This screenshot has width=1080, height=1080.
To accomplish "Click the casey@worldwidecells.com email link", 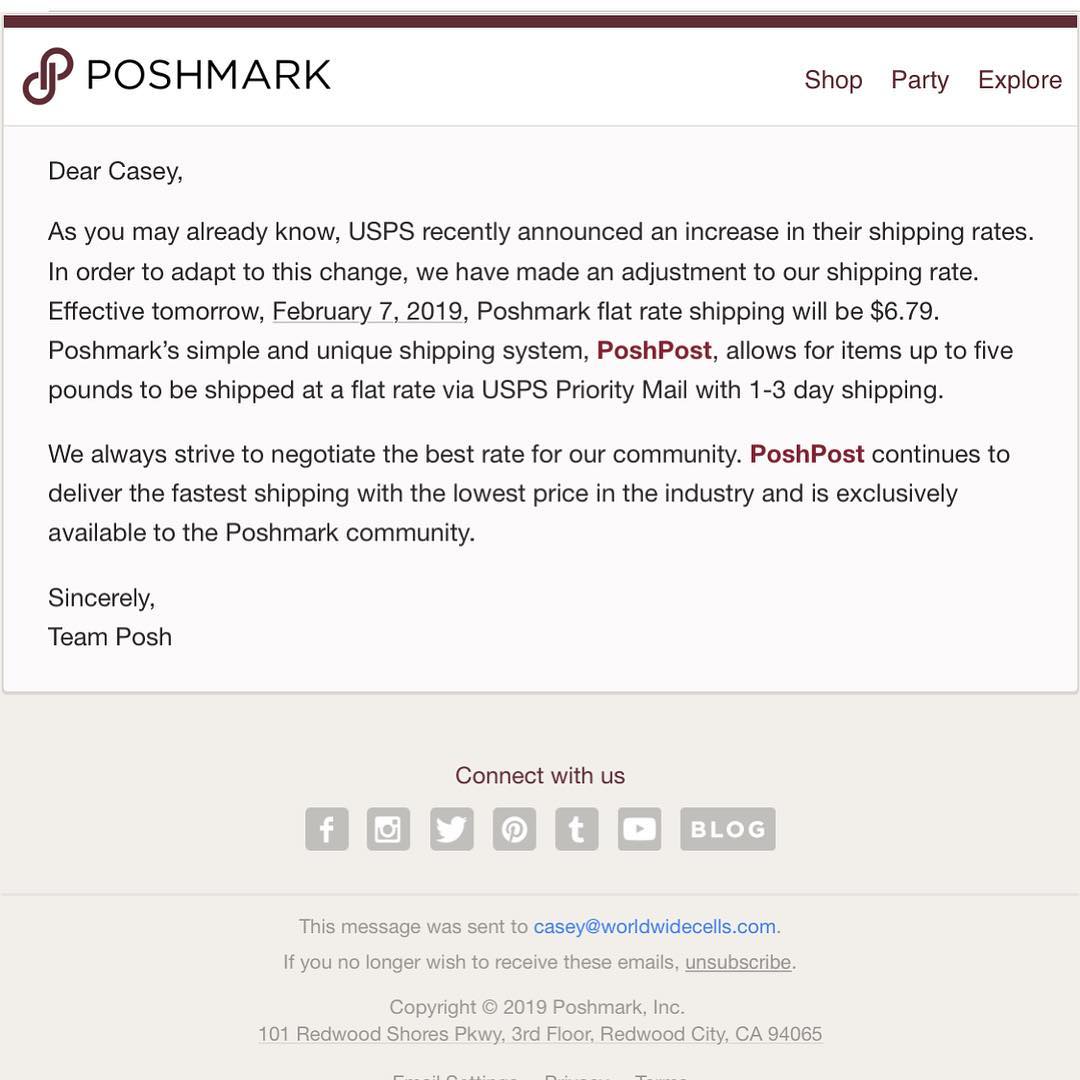I will tap(654, 926).
